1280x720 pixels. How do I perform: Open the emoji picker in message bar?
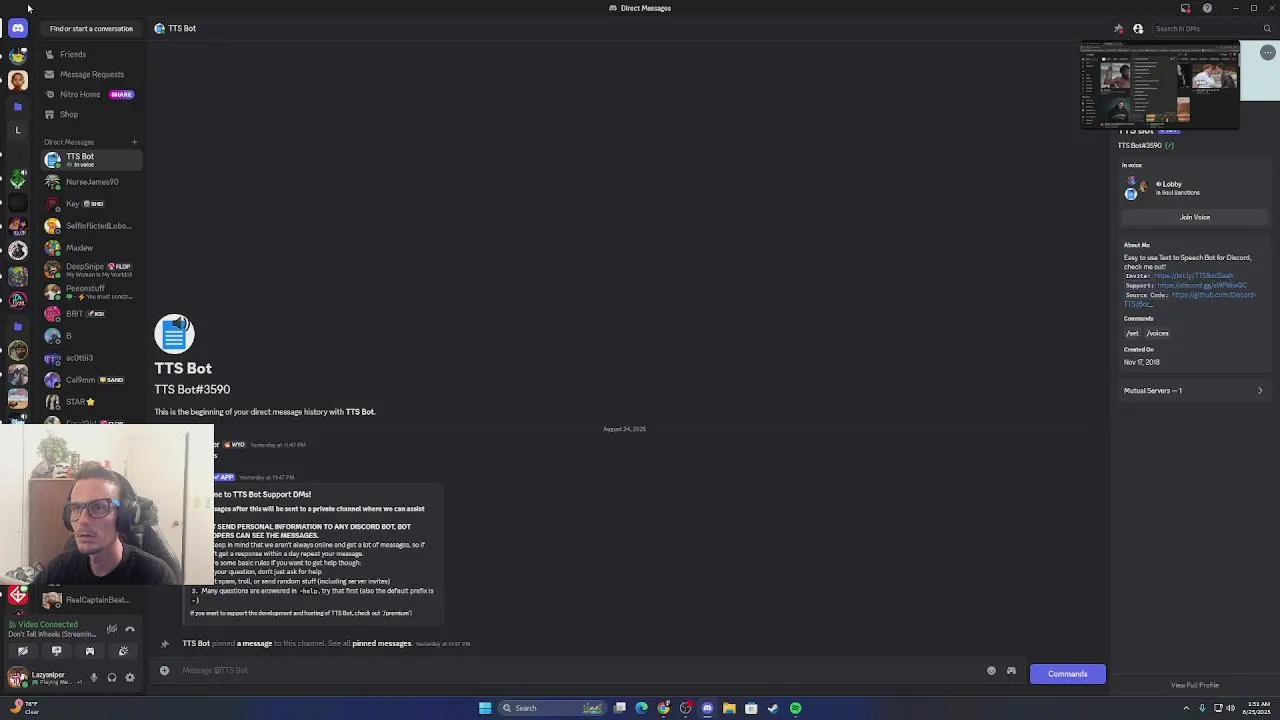point(991,671)
